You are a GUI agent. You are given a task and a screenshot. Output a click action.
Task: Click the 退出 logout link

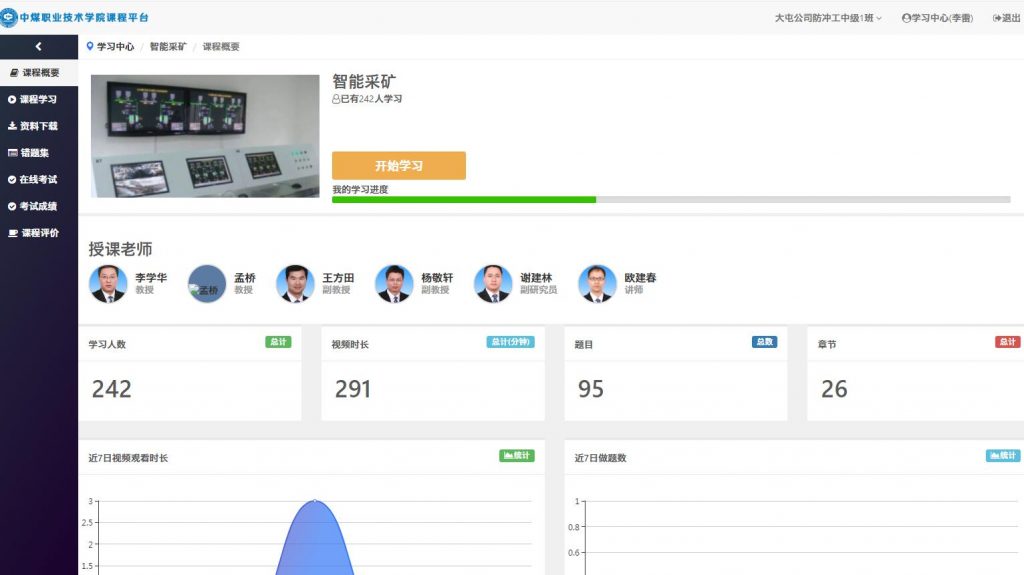pos(1006,18)
